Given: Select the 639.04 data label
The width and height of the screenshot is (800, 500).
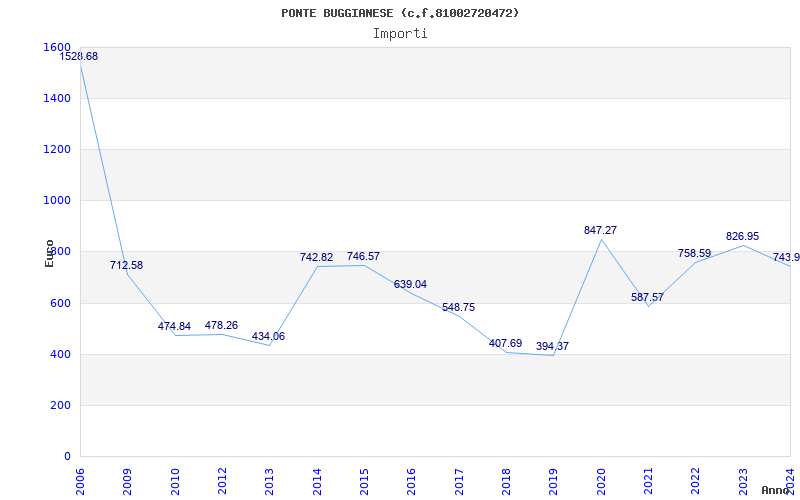Looking at the screenshot, I should pos(410,284).
